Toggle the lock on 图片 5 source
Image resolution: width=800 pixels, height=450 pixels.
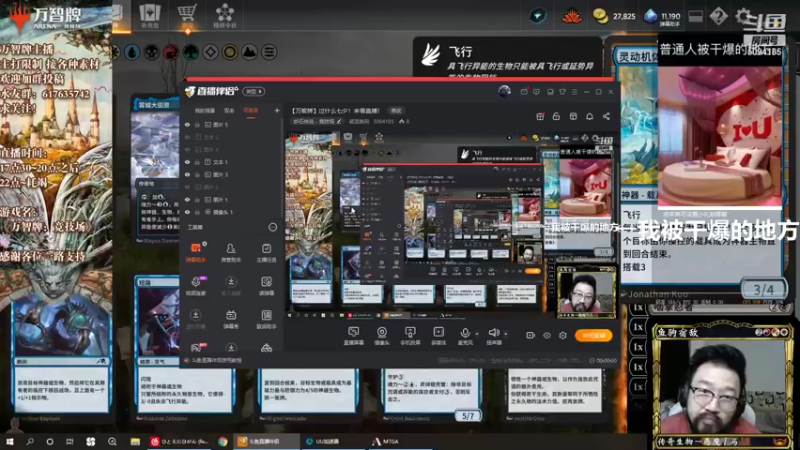click(x=197, y=124)
